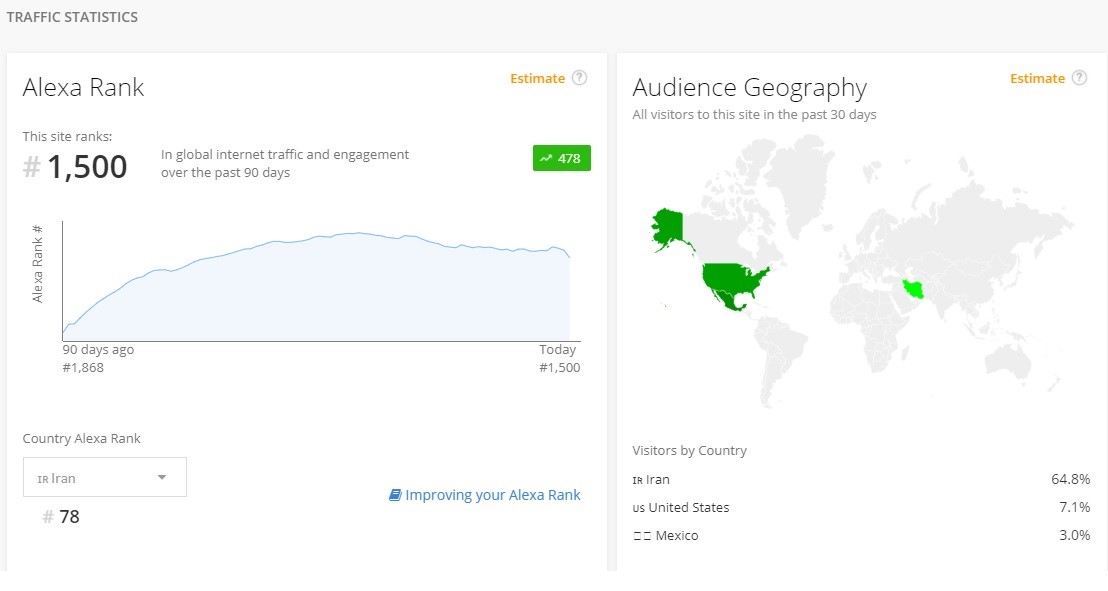Open the Improving your Alexa Rank link
The image size is (1108, 591).
click(492, 495)
